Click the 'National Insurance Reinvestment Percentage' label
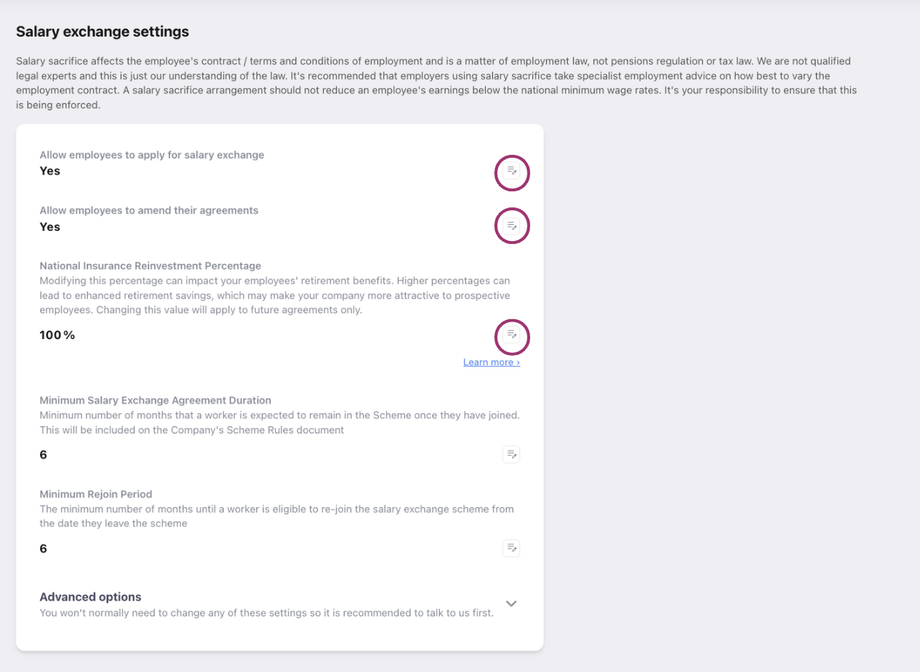The width and height of the screenshot is (920, 672). (150, 266)
